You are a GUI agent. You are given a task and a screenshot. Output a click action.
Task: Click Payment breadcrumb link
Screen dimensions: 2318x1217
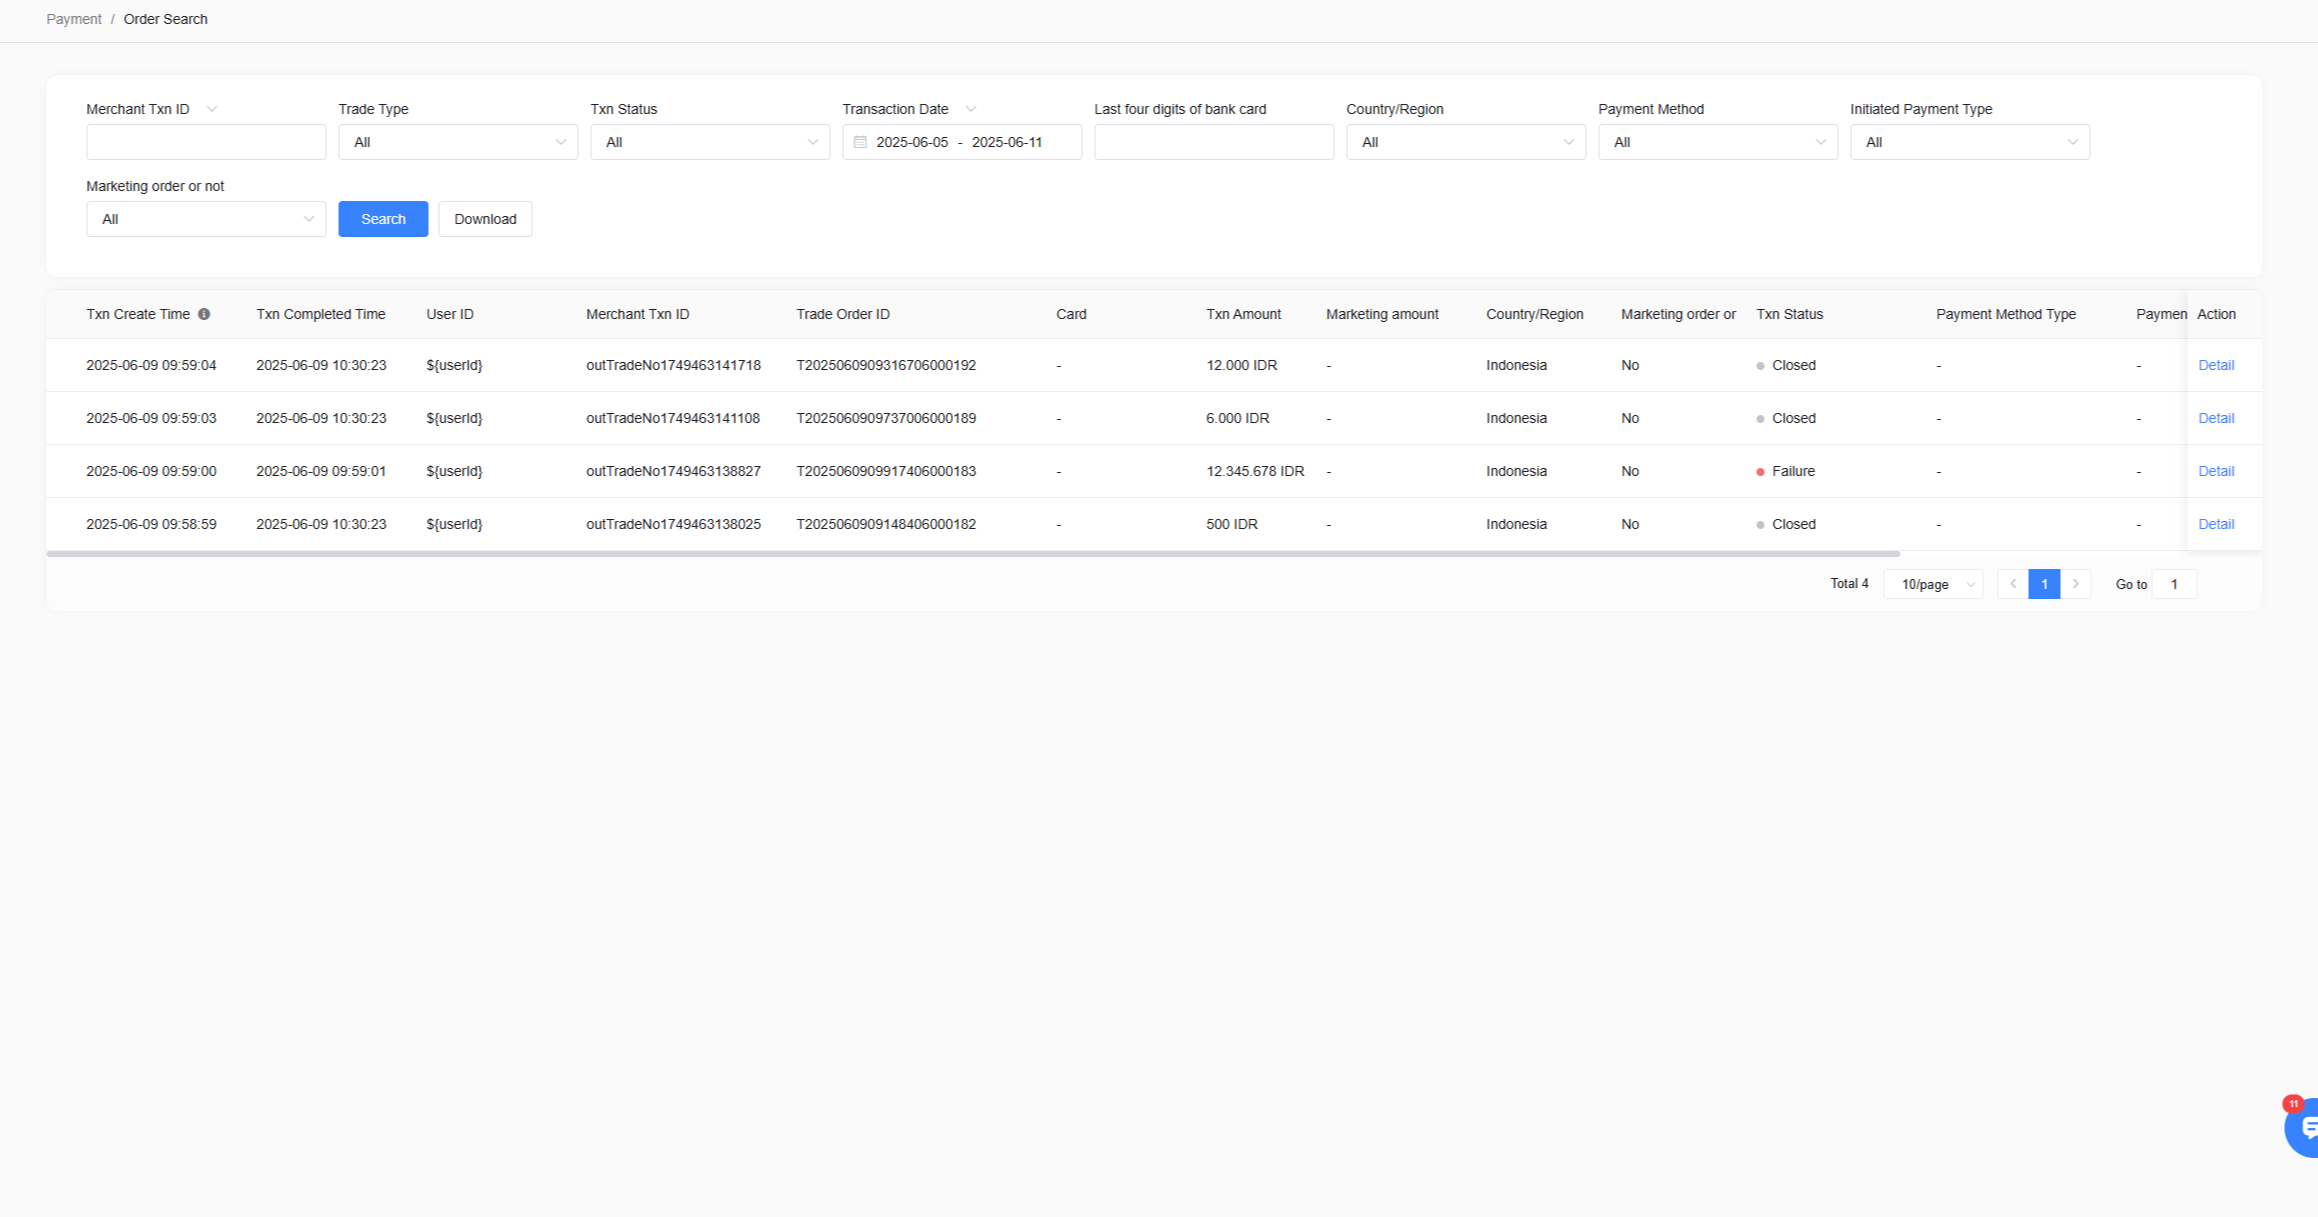pyautogui.click(x=74, y=19)
